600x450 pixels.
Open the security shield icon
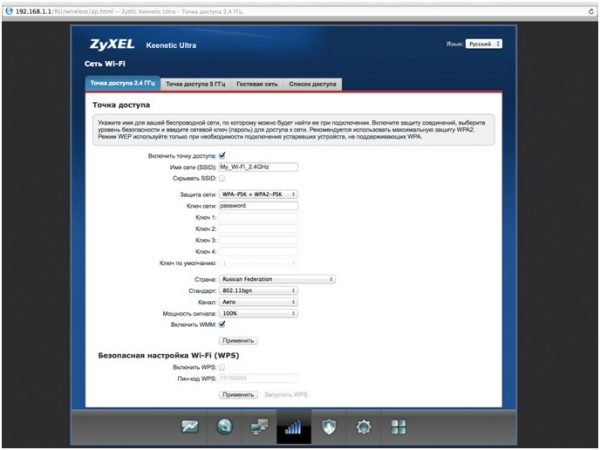pos(329,427)
